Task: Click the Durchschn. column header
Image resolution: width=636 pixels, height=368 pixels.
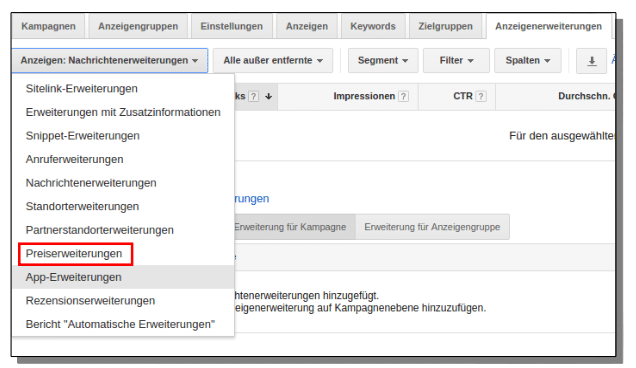Action: coord(586,96)
